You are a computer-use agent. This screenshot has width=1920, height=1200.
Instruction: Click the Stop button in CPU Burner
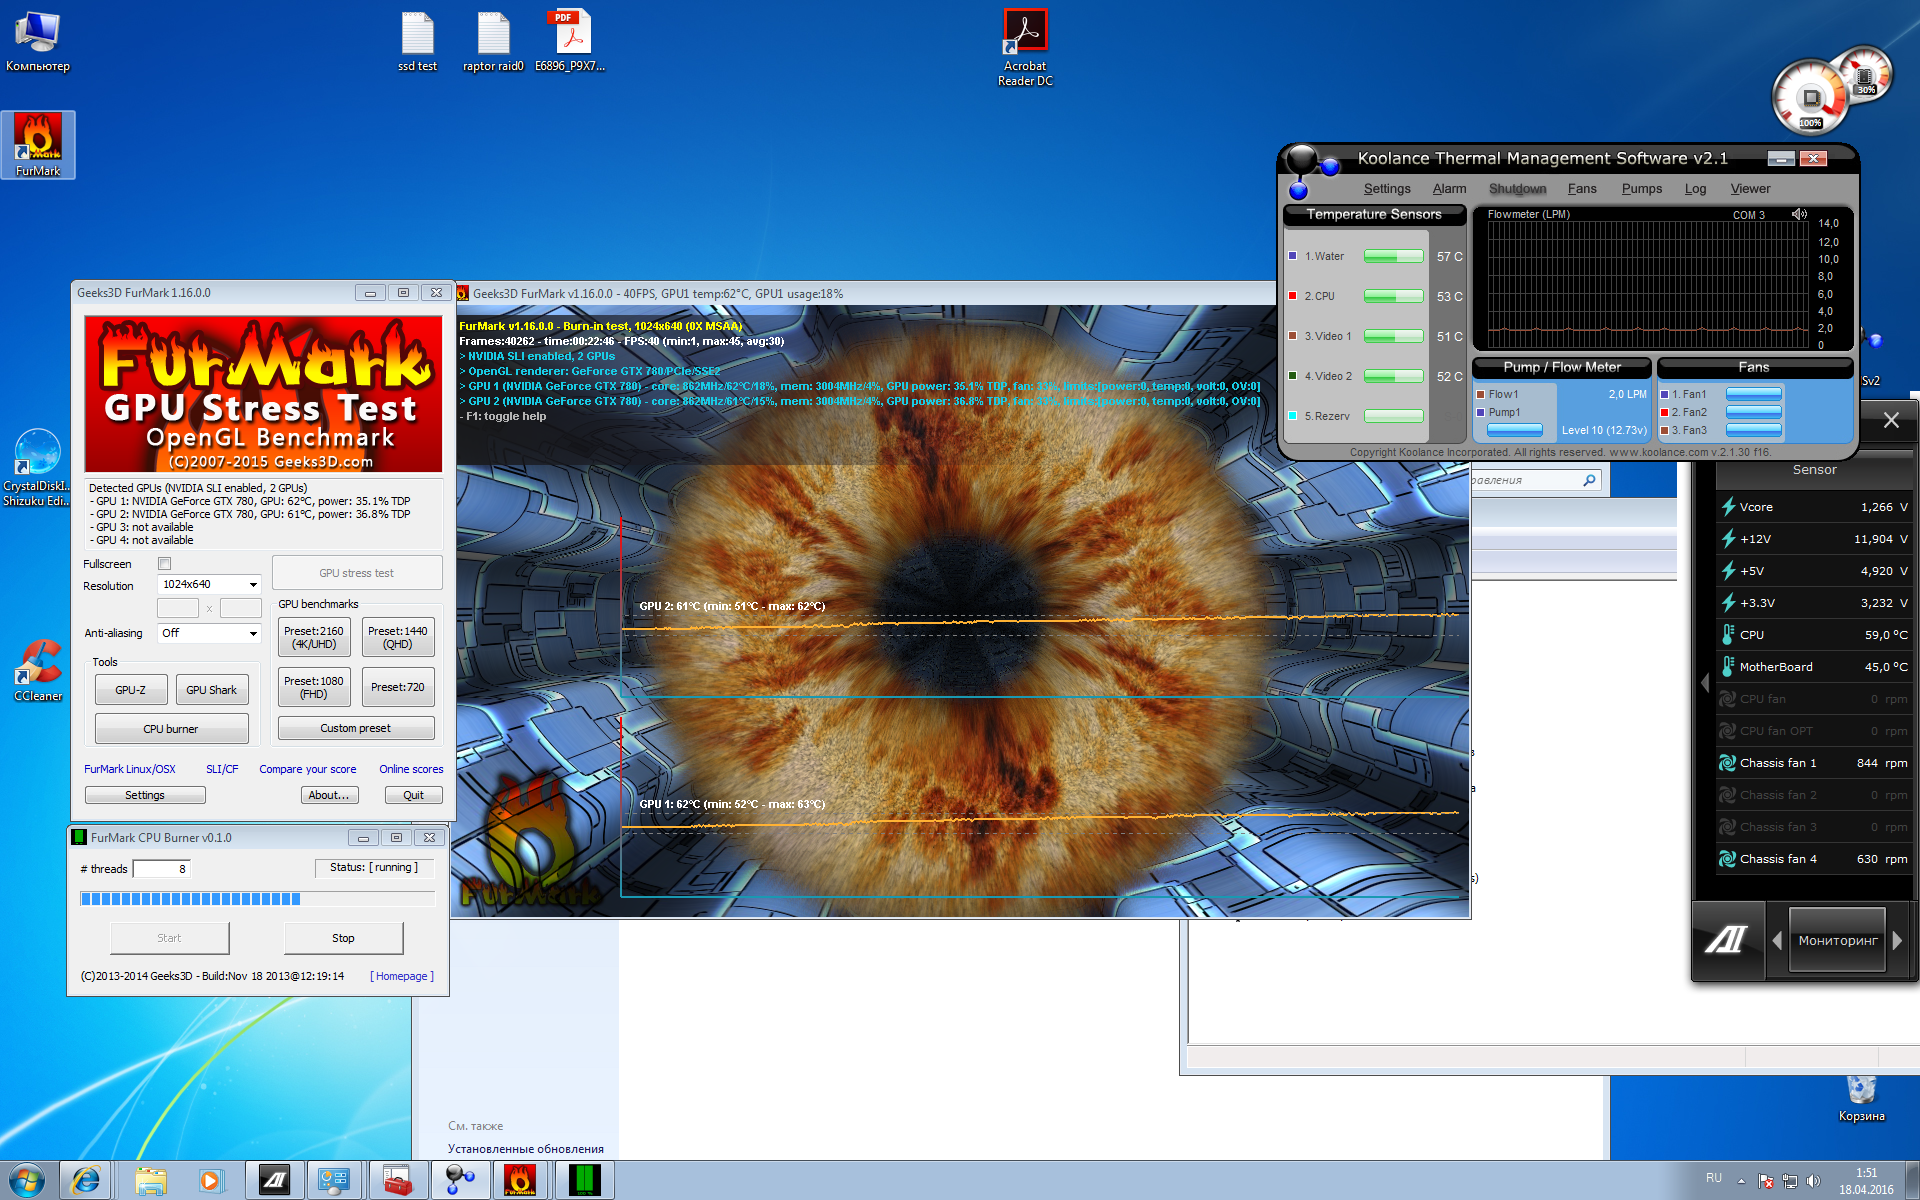[x=343, y=938]
